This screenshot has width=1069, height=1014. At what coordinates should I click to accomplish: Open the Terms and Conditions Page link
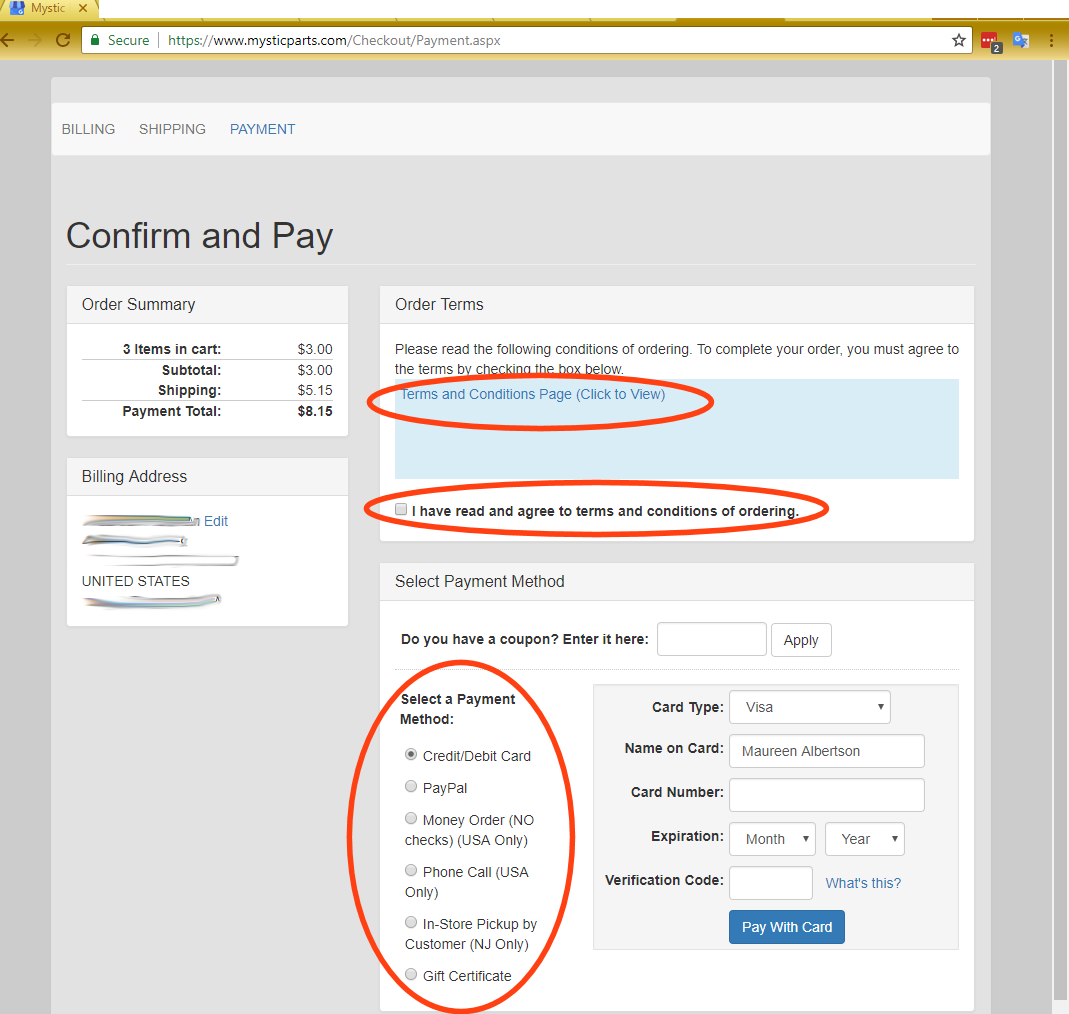tap(532, 394)
